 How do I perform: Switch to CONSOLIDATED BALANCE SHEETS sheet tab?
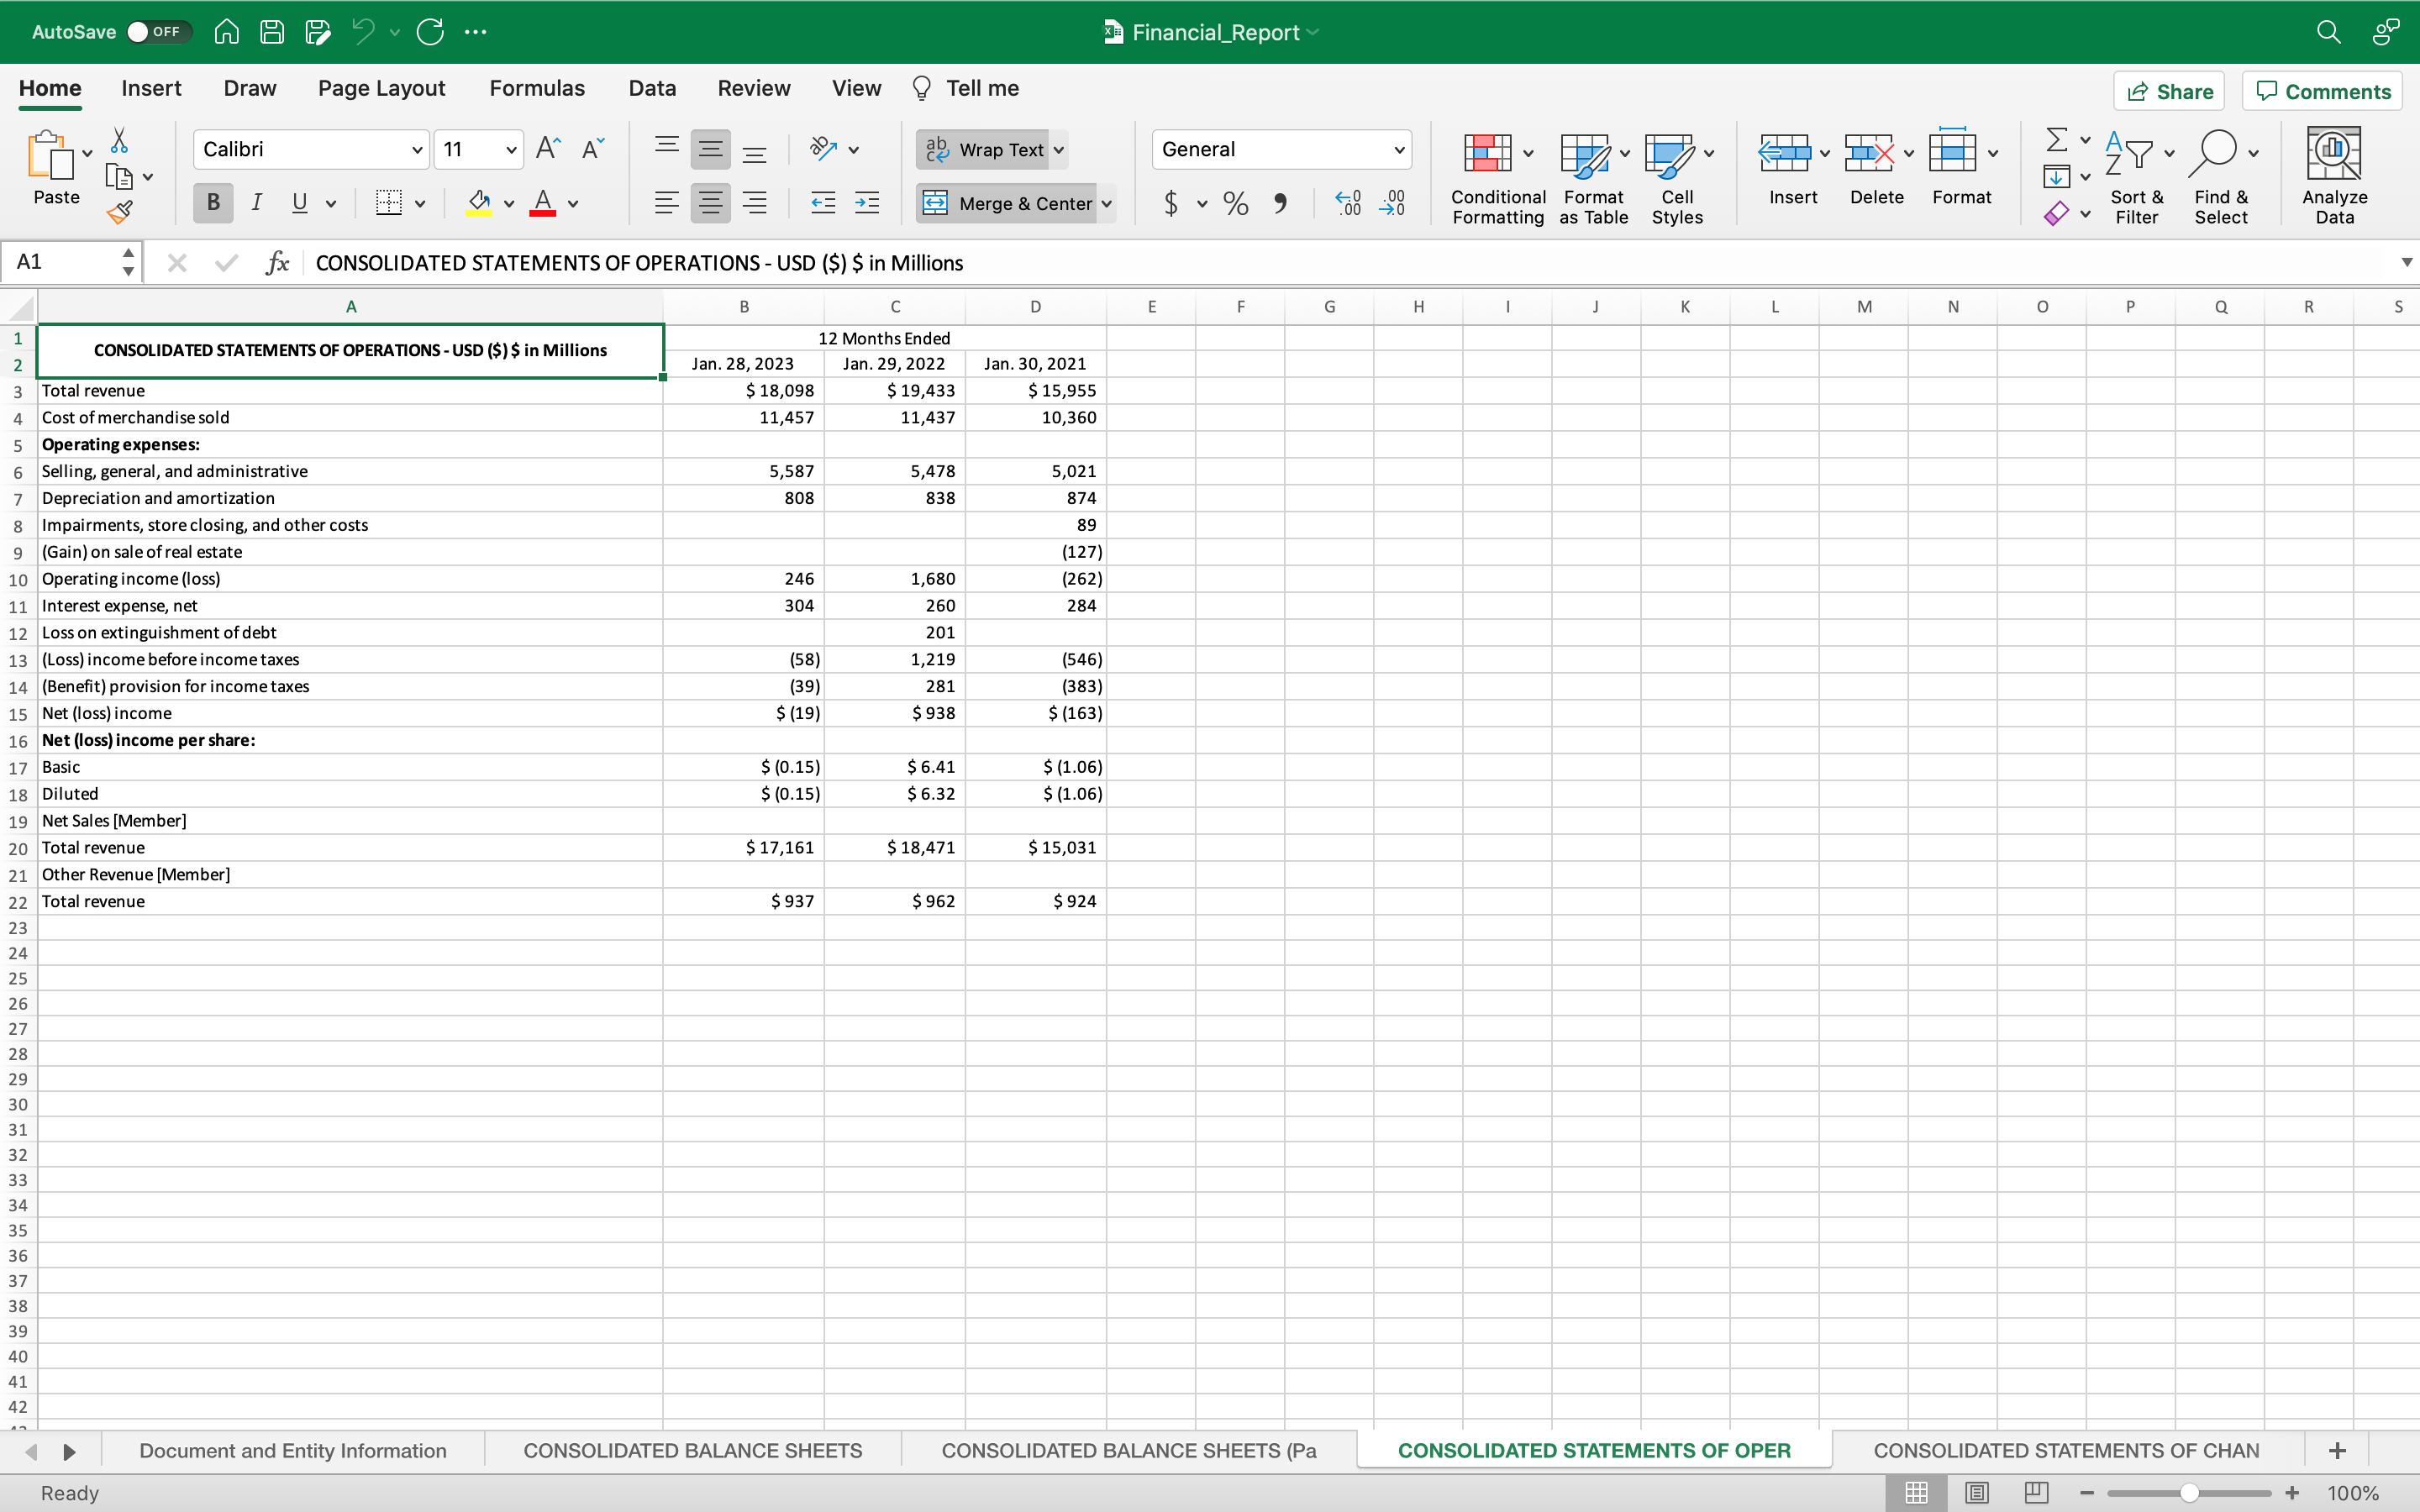[692, 1451]
